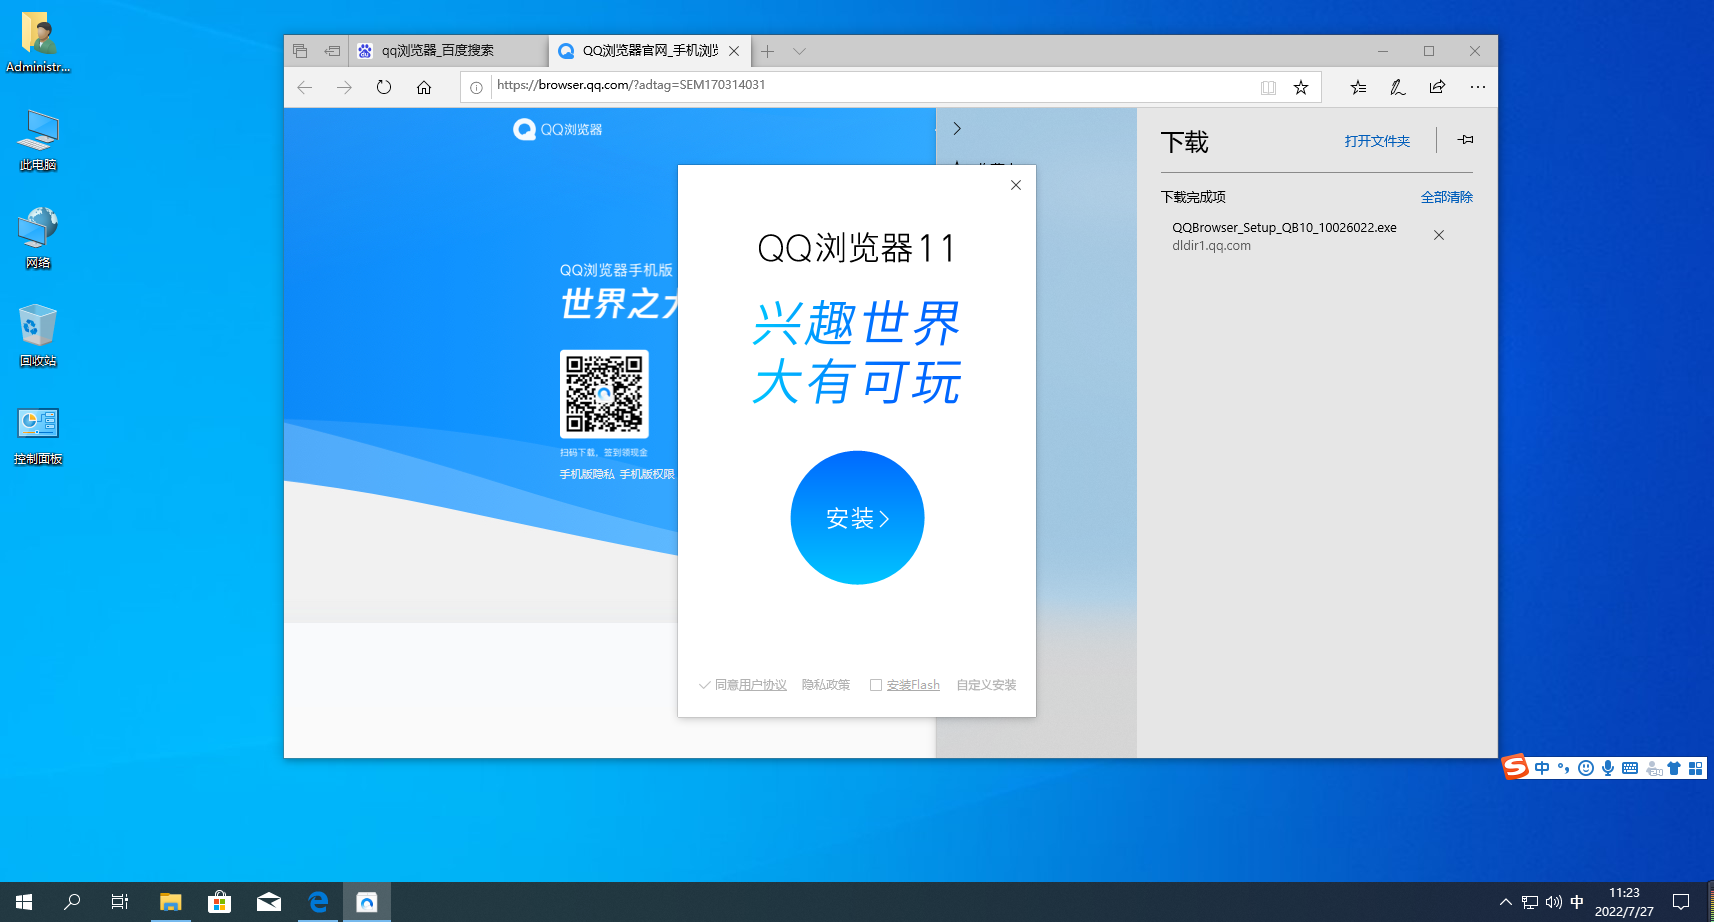Click the share page icon

pos(1437,87)
